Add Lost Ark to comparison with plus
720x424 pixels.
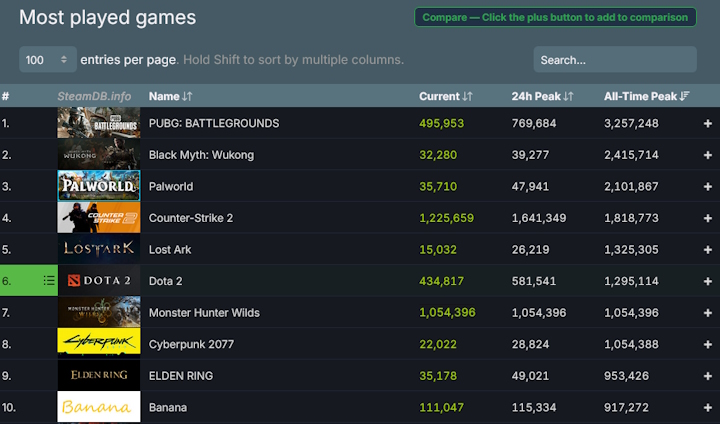pos(708,249)
